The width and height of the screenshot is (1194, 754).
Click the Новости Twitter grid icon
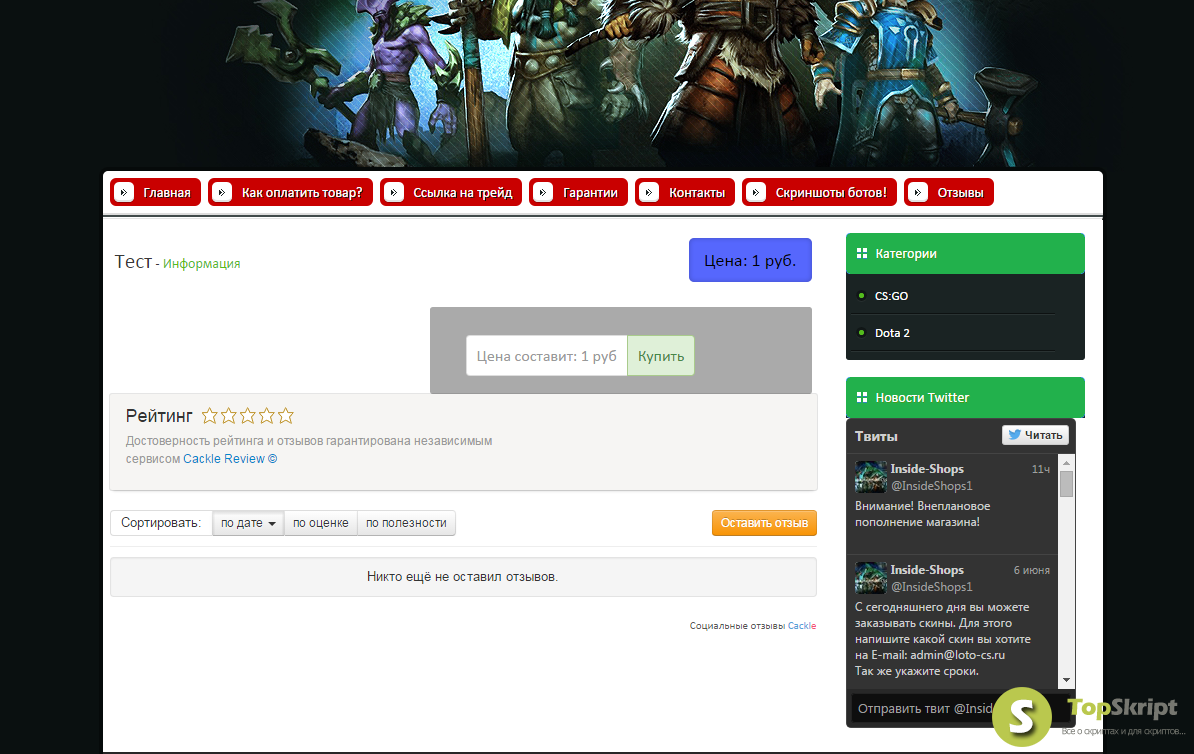click(862, 398)
